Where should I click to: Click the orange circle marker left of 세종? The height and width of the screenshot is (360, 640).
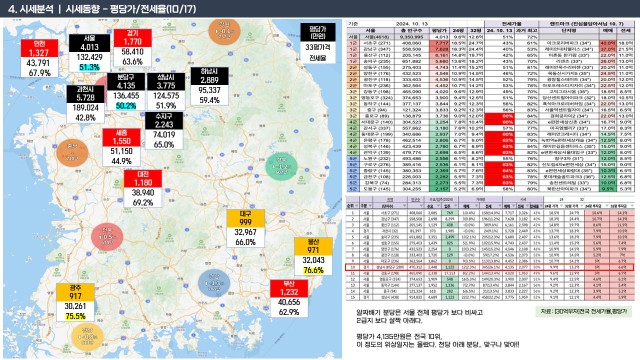pos(72,153)
